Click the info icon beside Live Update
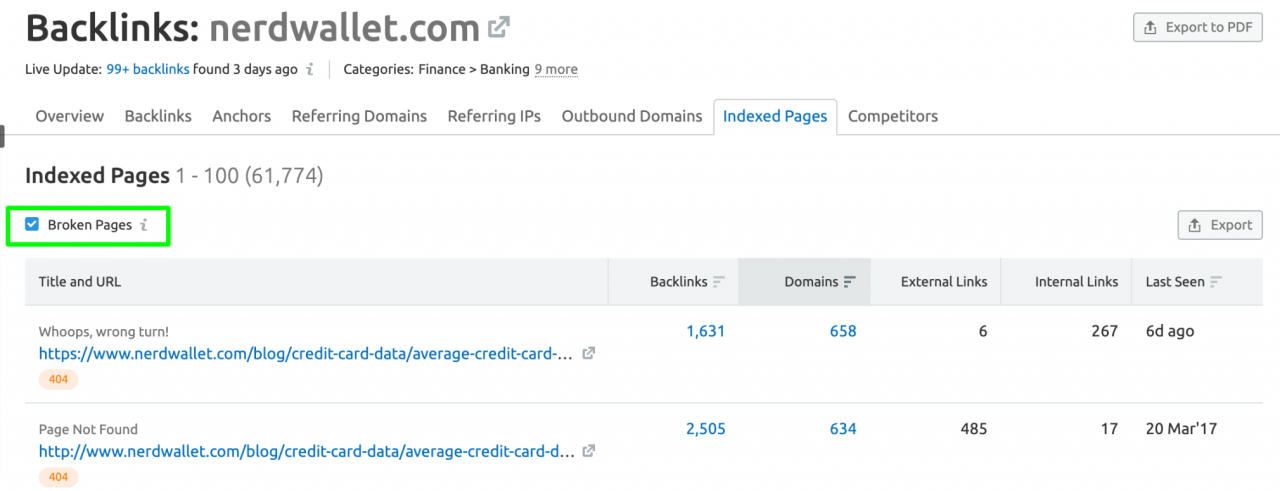 click(x=310, y=69)
